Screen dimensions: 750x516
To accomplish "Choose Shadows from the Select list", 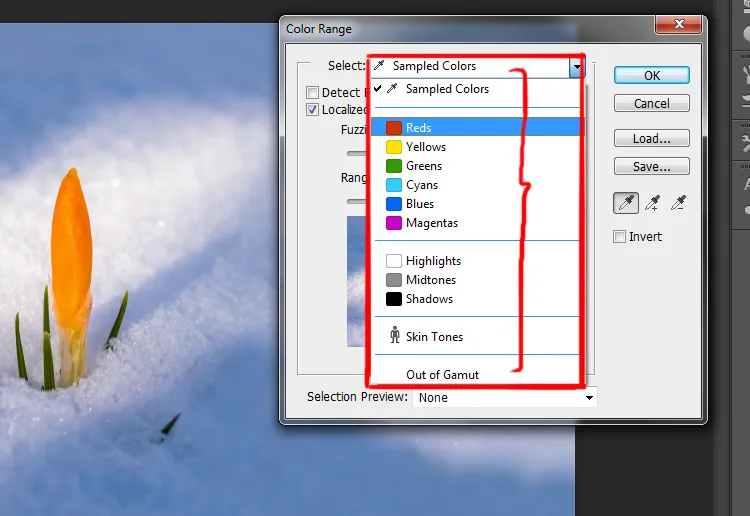I will pos(477,299).
